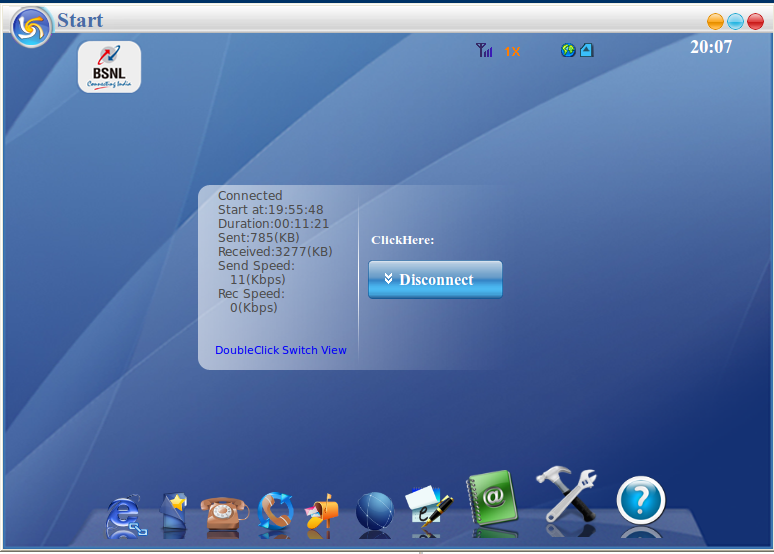Click the Start title text
The height and width of the screenshot is (554, 774).
tap(80, 20)
